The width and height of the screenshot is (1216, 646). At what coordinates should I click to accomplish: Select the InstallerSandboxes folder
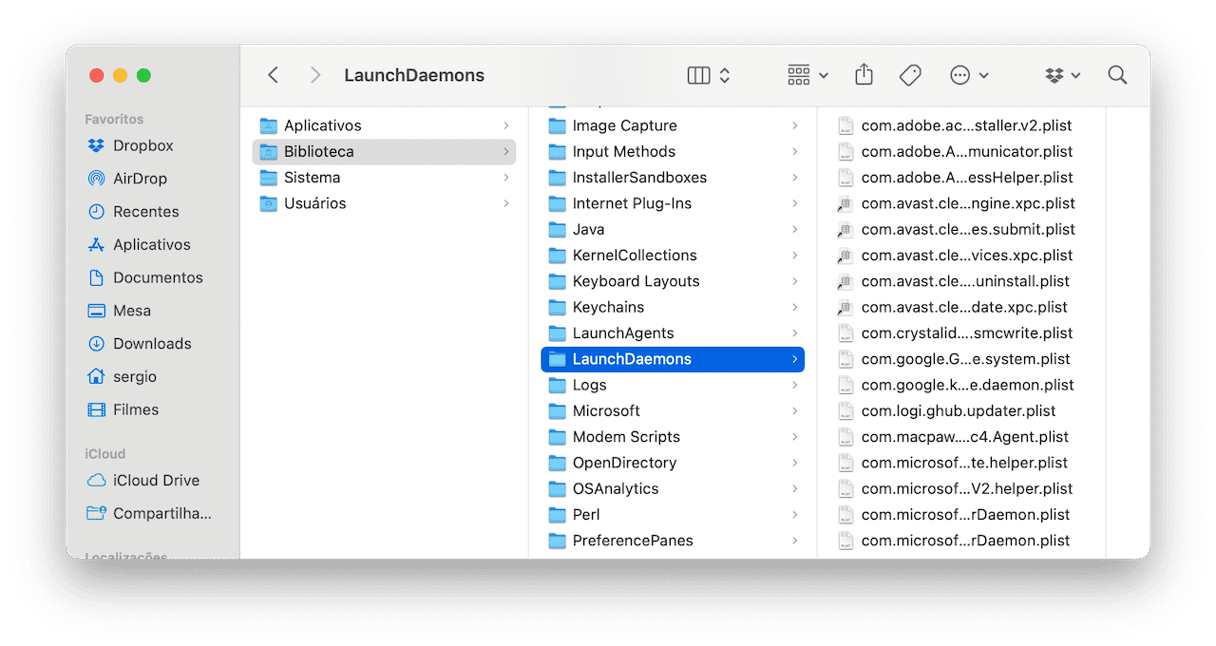pyautogui.click(x=673, y=177)
